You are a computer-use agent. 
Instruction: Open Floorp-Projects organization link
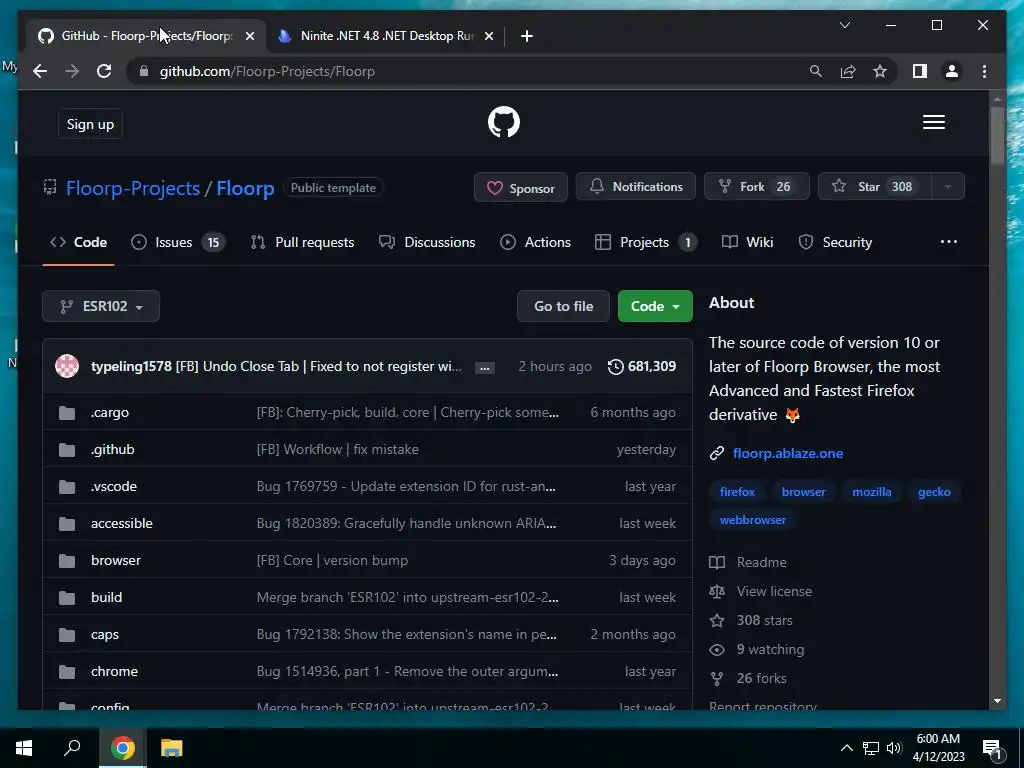pos(133,188)
